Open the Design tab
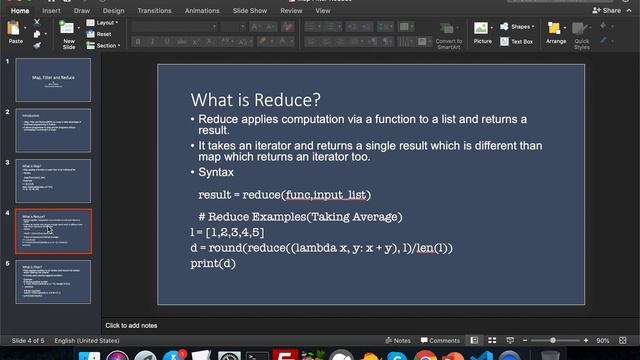 pyautogui.click(x=113, y=11)
